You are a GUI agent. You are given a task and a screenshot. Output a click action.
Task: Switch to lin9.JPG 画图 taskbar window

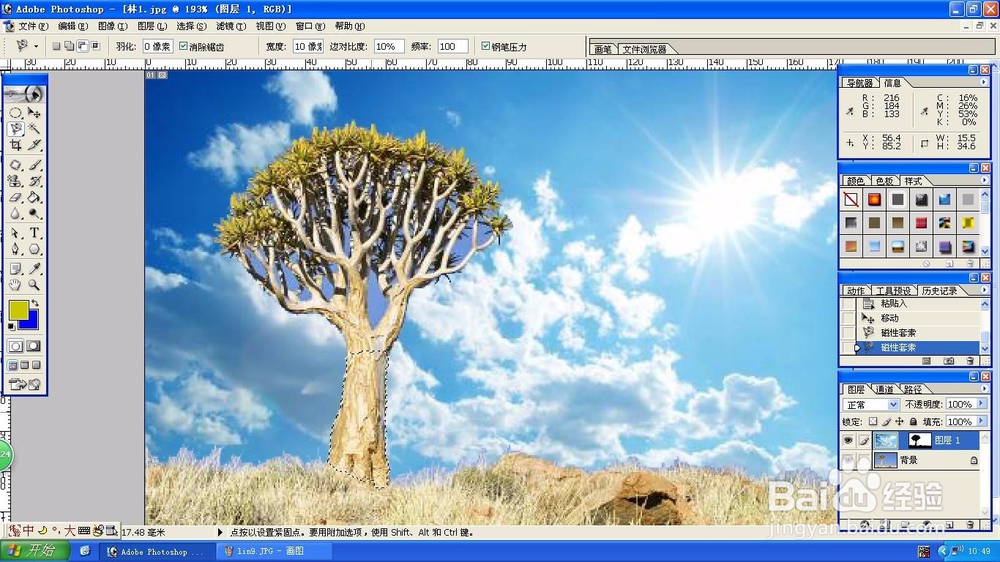pyautogui.click(x=272, y=551)
